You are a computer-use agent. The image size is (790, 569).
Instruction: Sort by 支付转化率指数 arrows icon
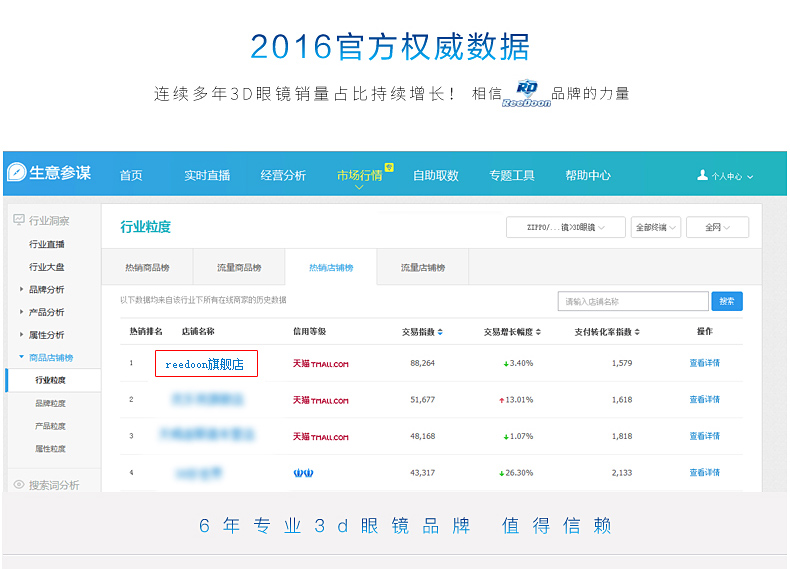pos(637,332)
